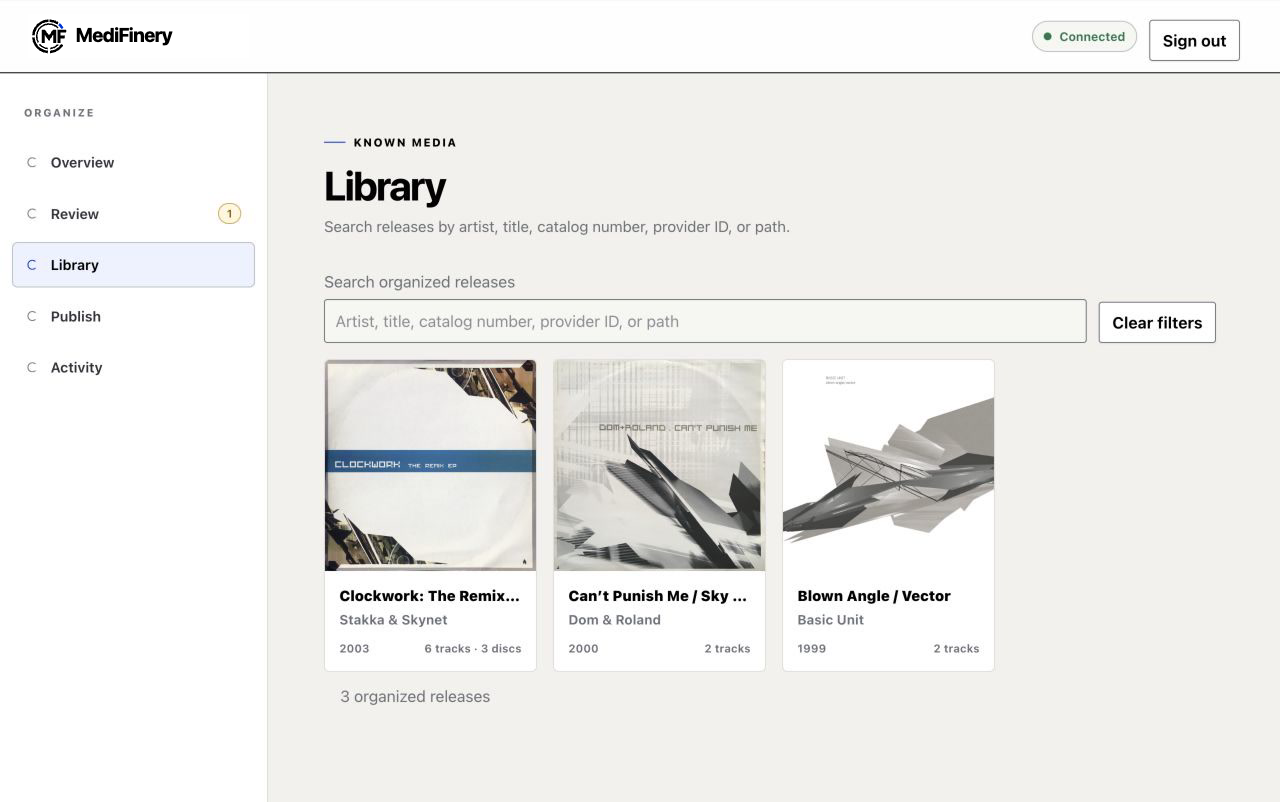Click artist name Stakka & Skynet
Image resolution: width=1280 pixels, height=802 pixels.
coord(393,620)
